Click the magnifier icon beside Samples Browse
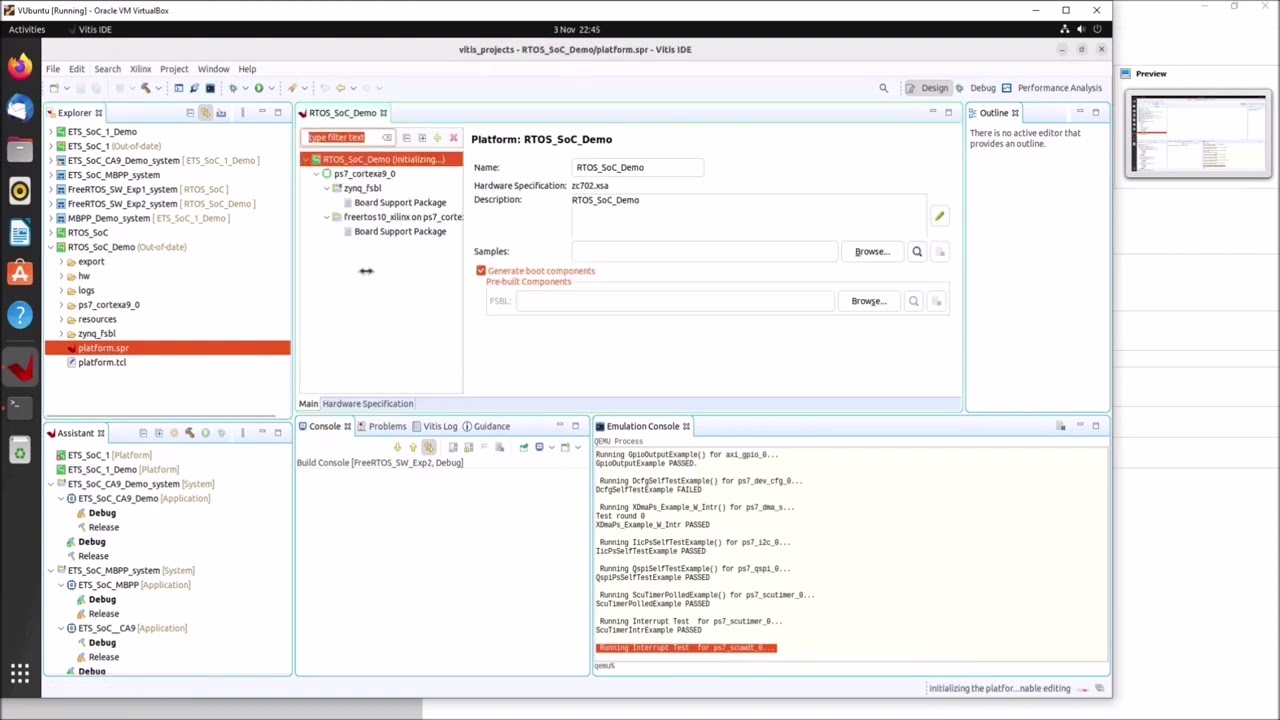The height and width of the screenshot is (720, 1280). [x=917, y=252]
